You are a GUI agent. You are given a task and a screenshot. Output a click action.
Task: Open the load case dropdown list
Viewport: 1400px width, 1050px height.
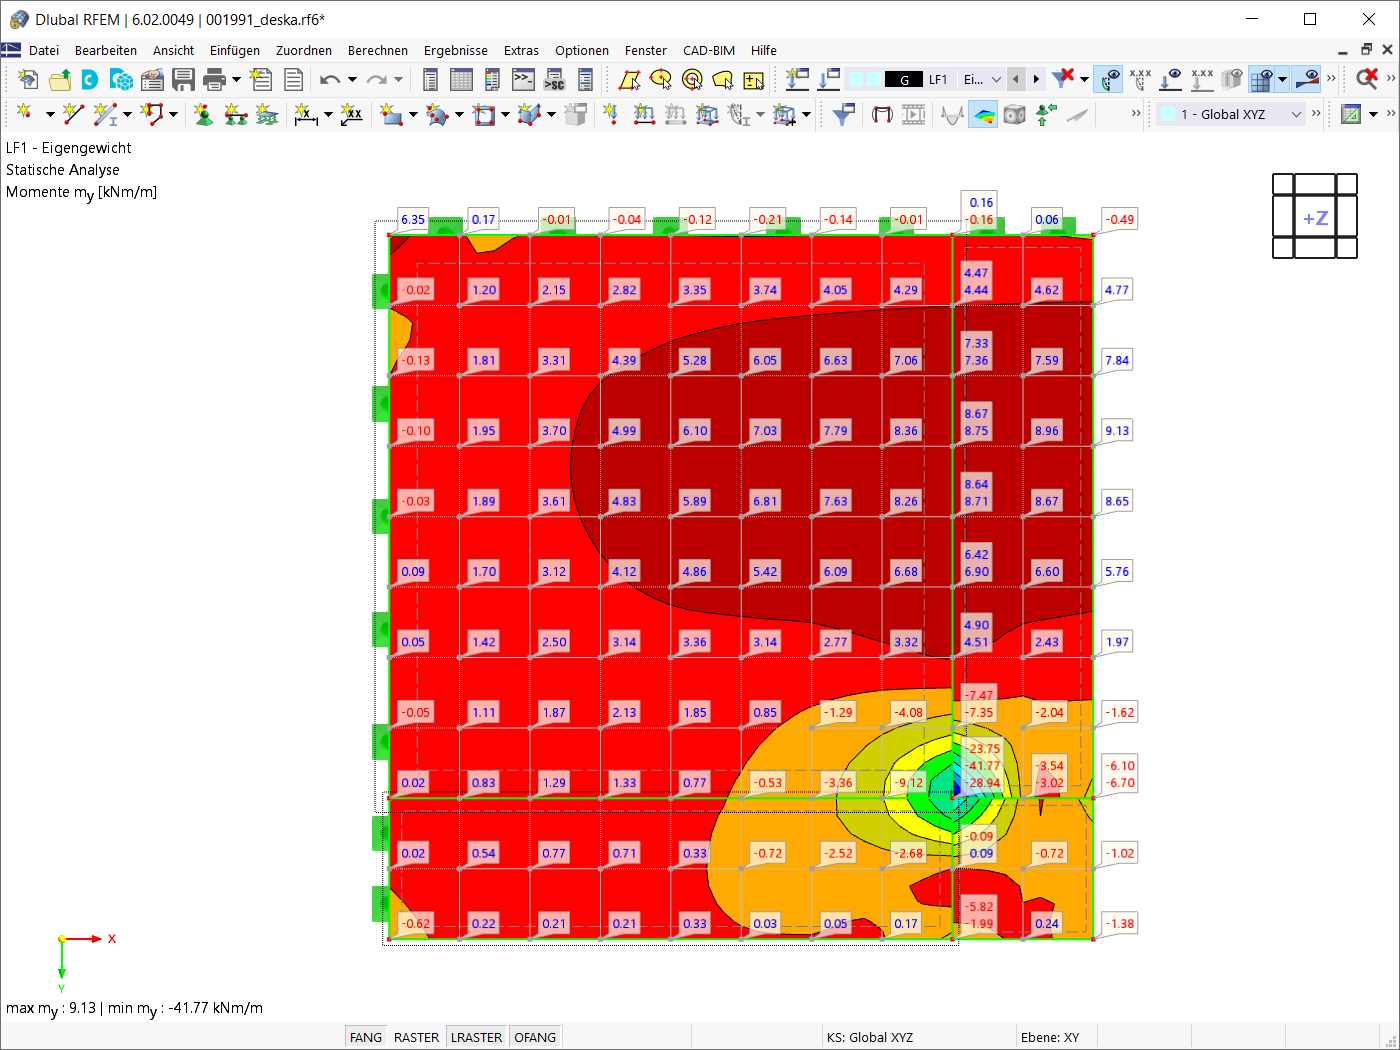click(x=996, y=79)
